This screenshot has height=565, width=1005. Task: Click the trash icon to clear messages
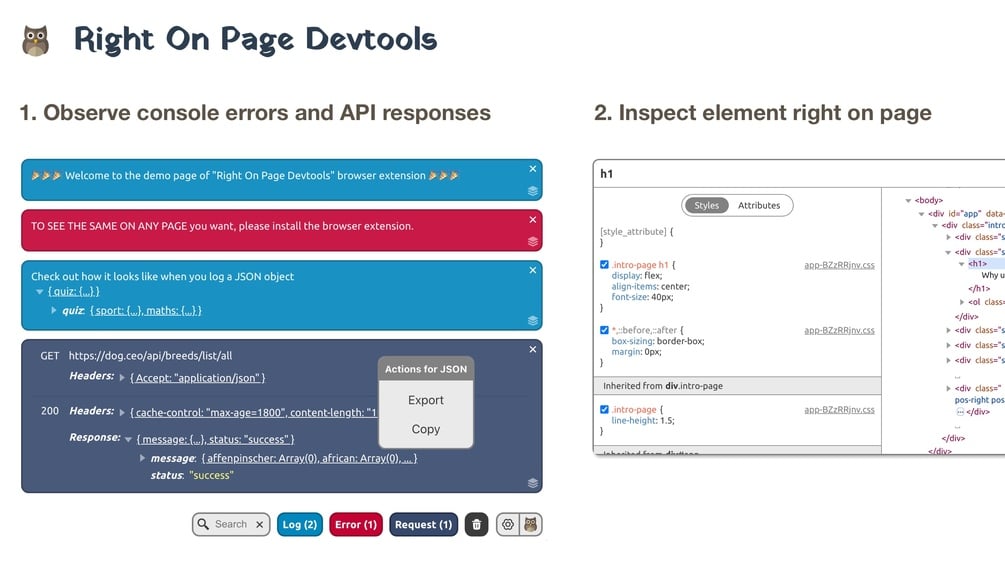tap(476, 524)
